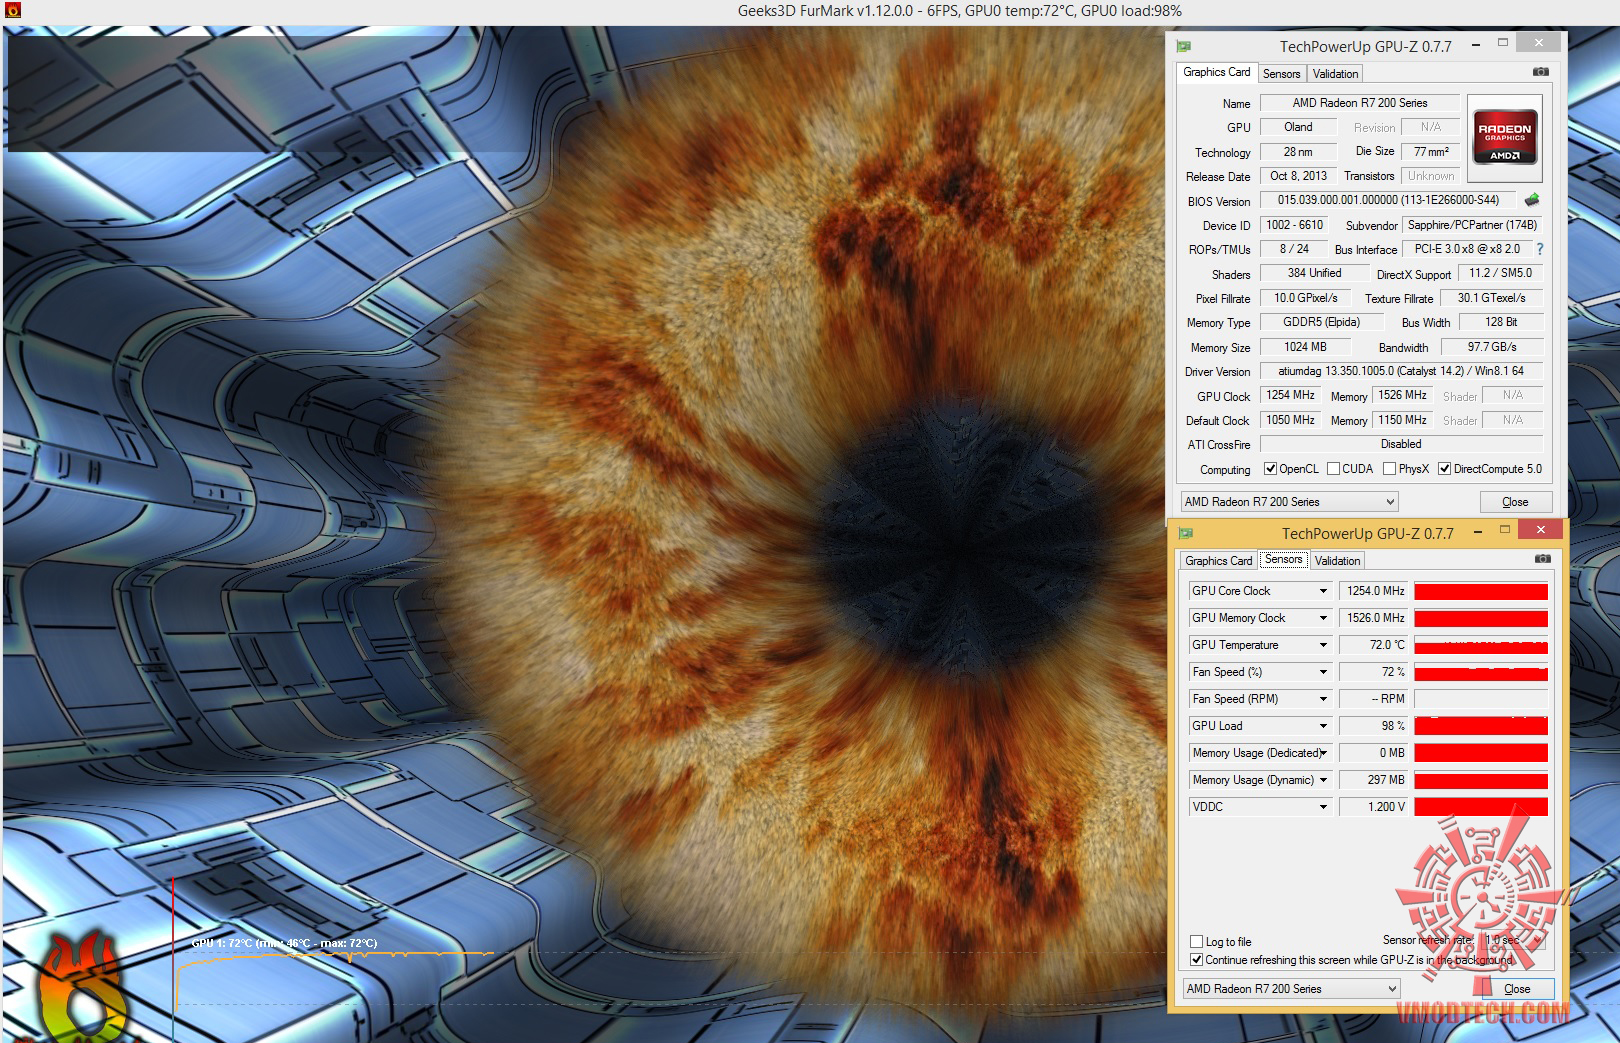Maximize the GPU-Z Graphics Card window
This screenshot has width=1620, height=1043.
pyautogui.click(x=1502, y=43)
